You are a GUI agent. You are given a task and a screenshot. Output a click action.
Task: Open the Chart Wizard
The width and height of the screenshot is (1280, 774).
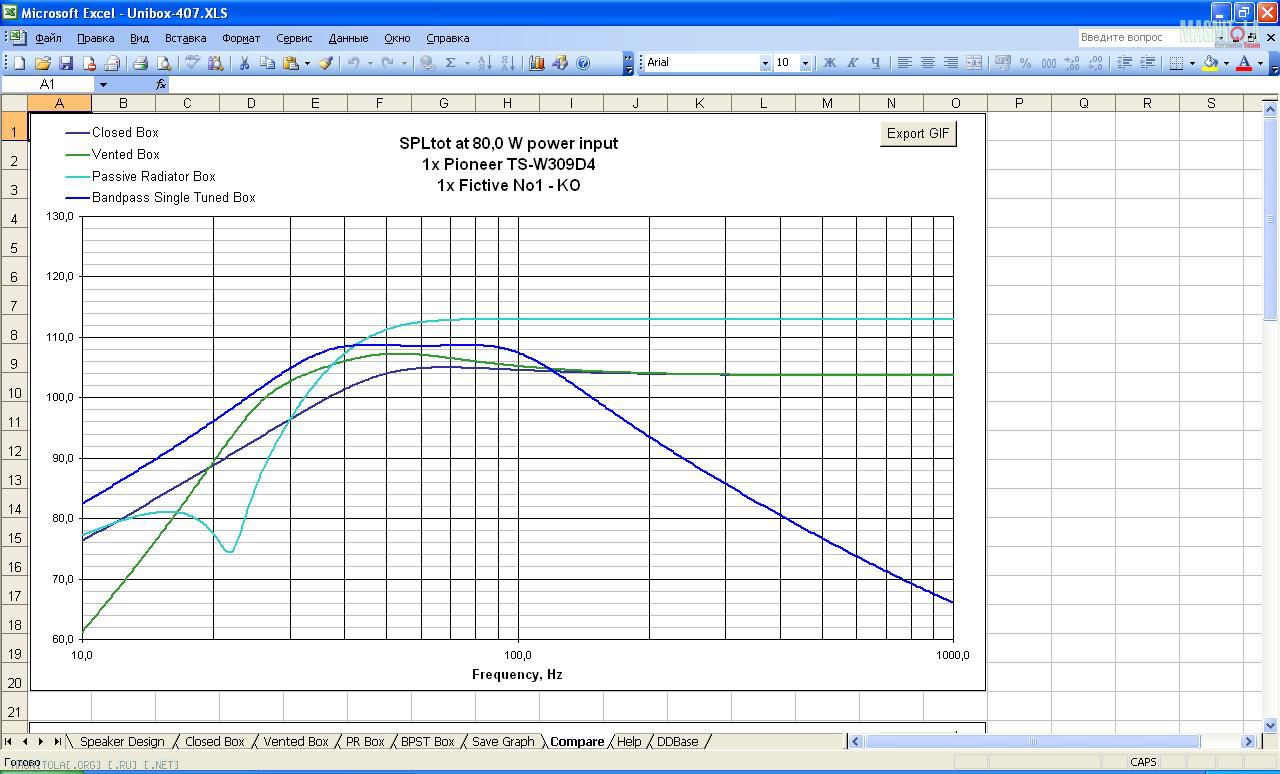[536, 63]
